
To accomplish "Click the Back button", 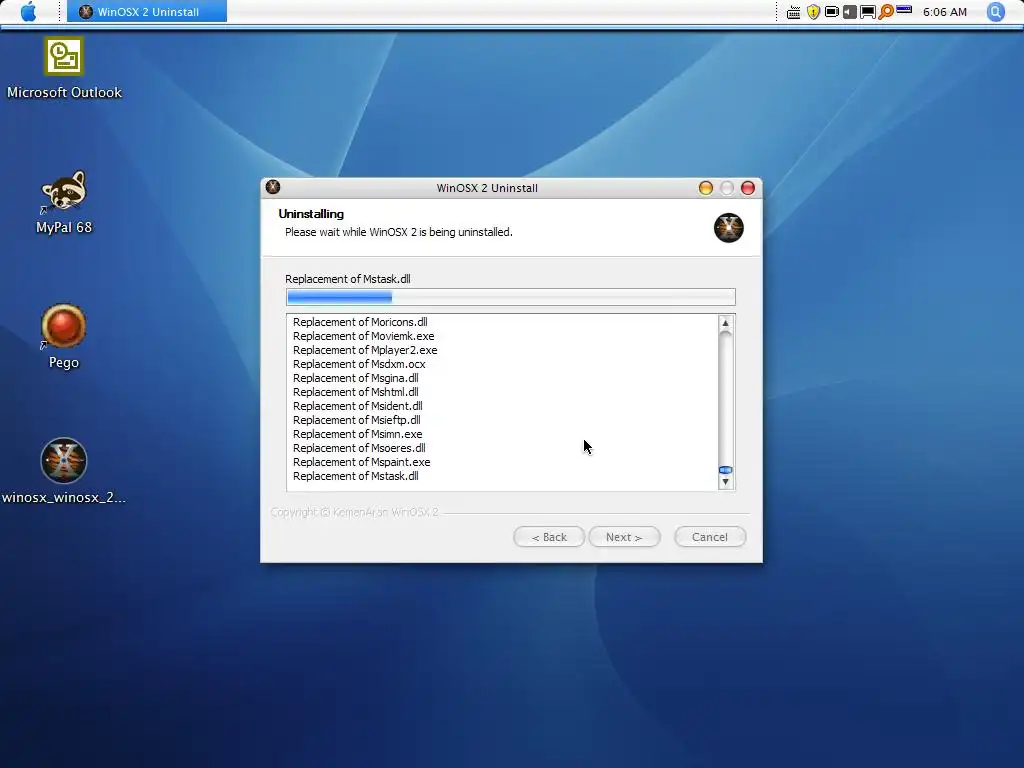I will pos(549,537).
